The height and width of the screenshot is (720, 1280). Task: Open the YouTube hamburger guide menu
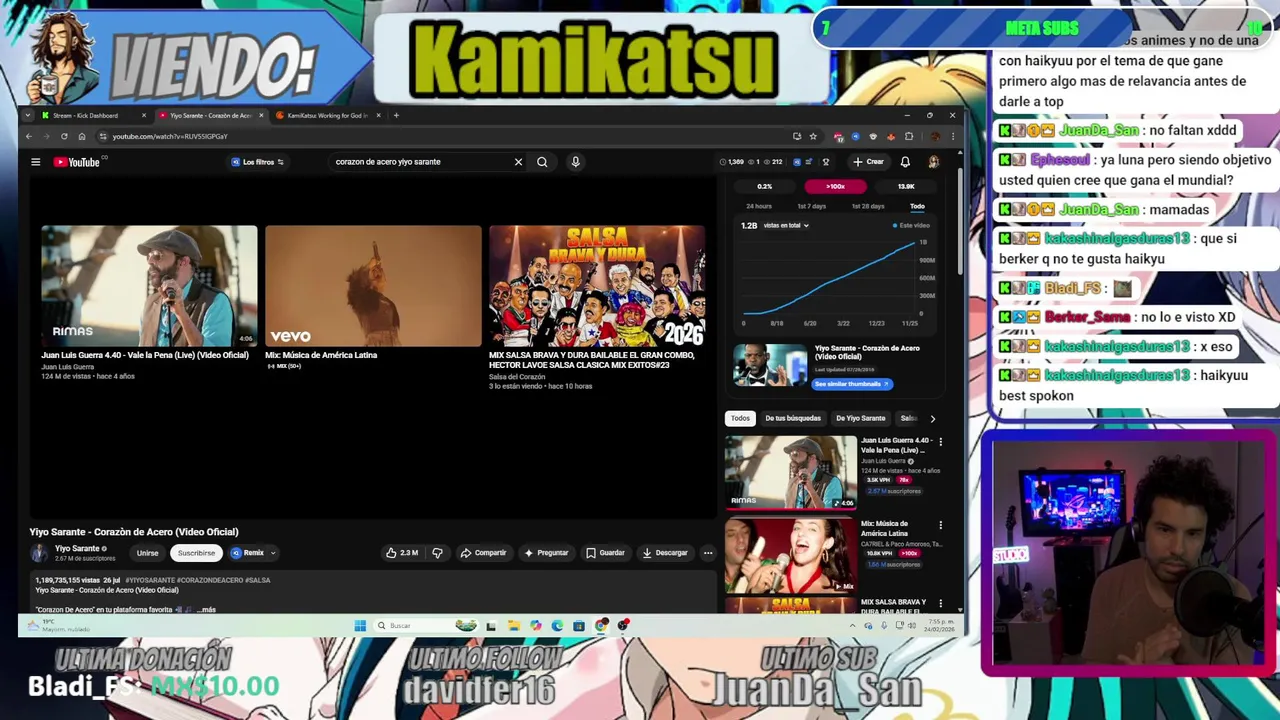click(35, 162)
